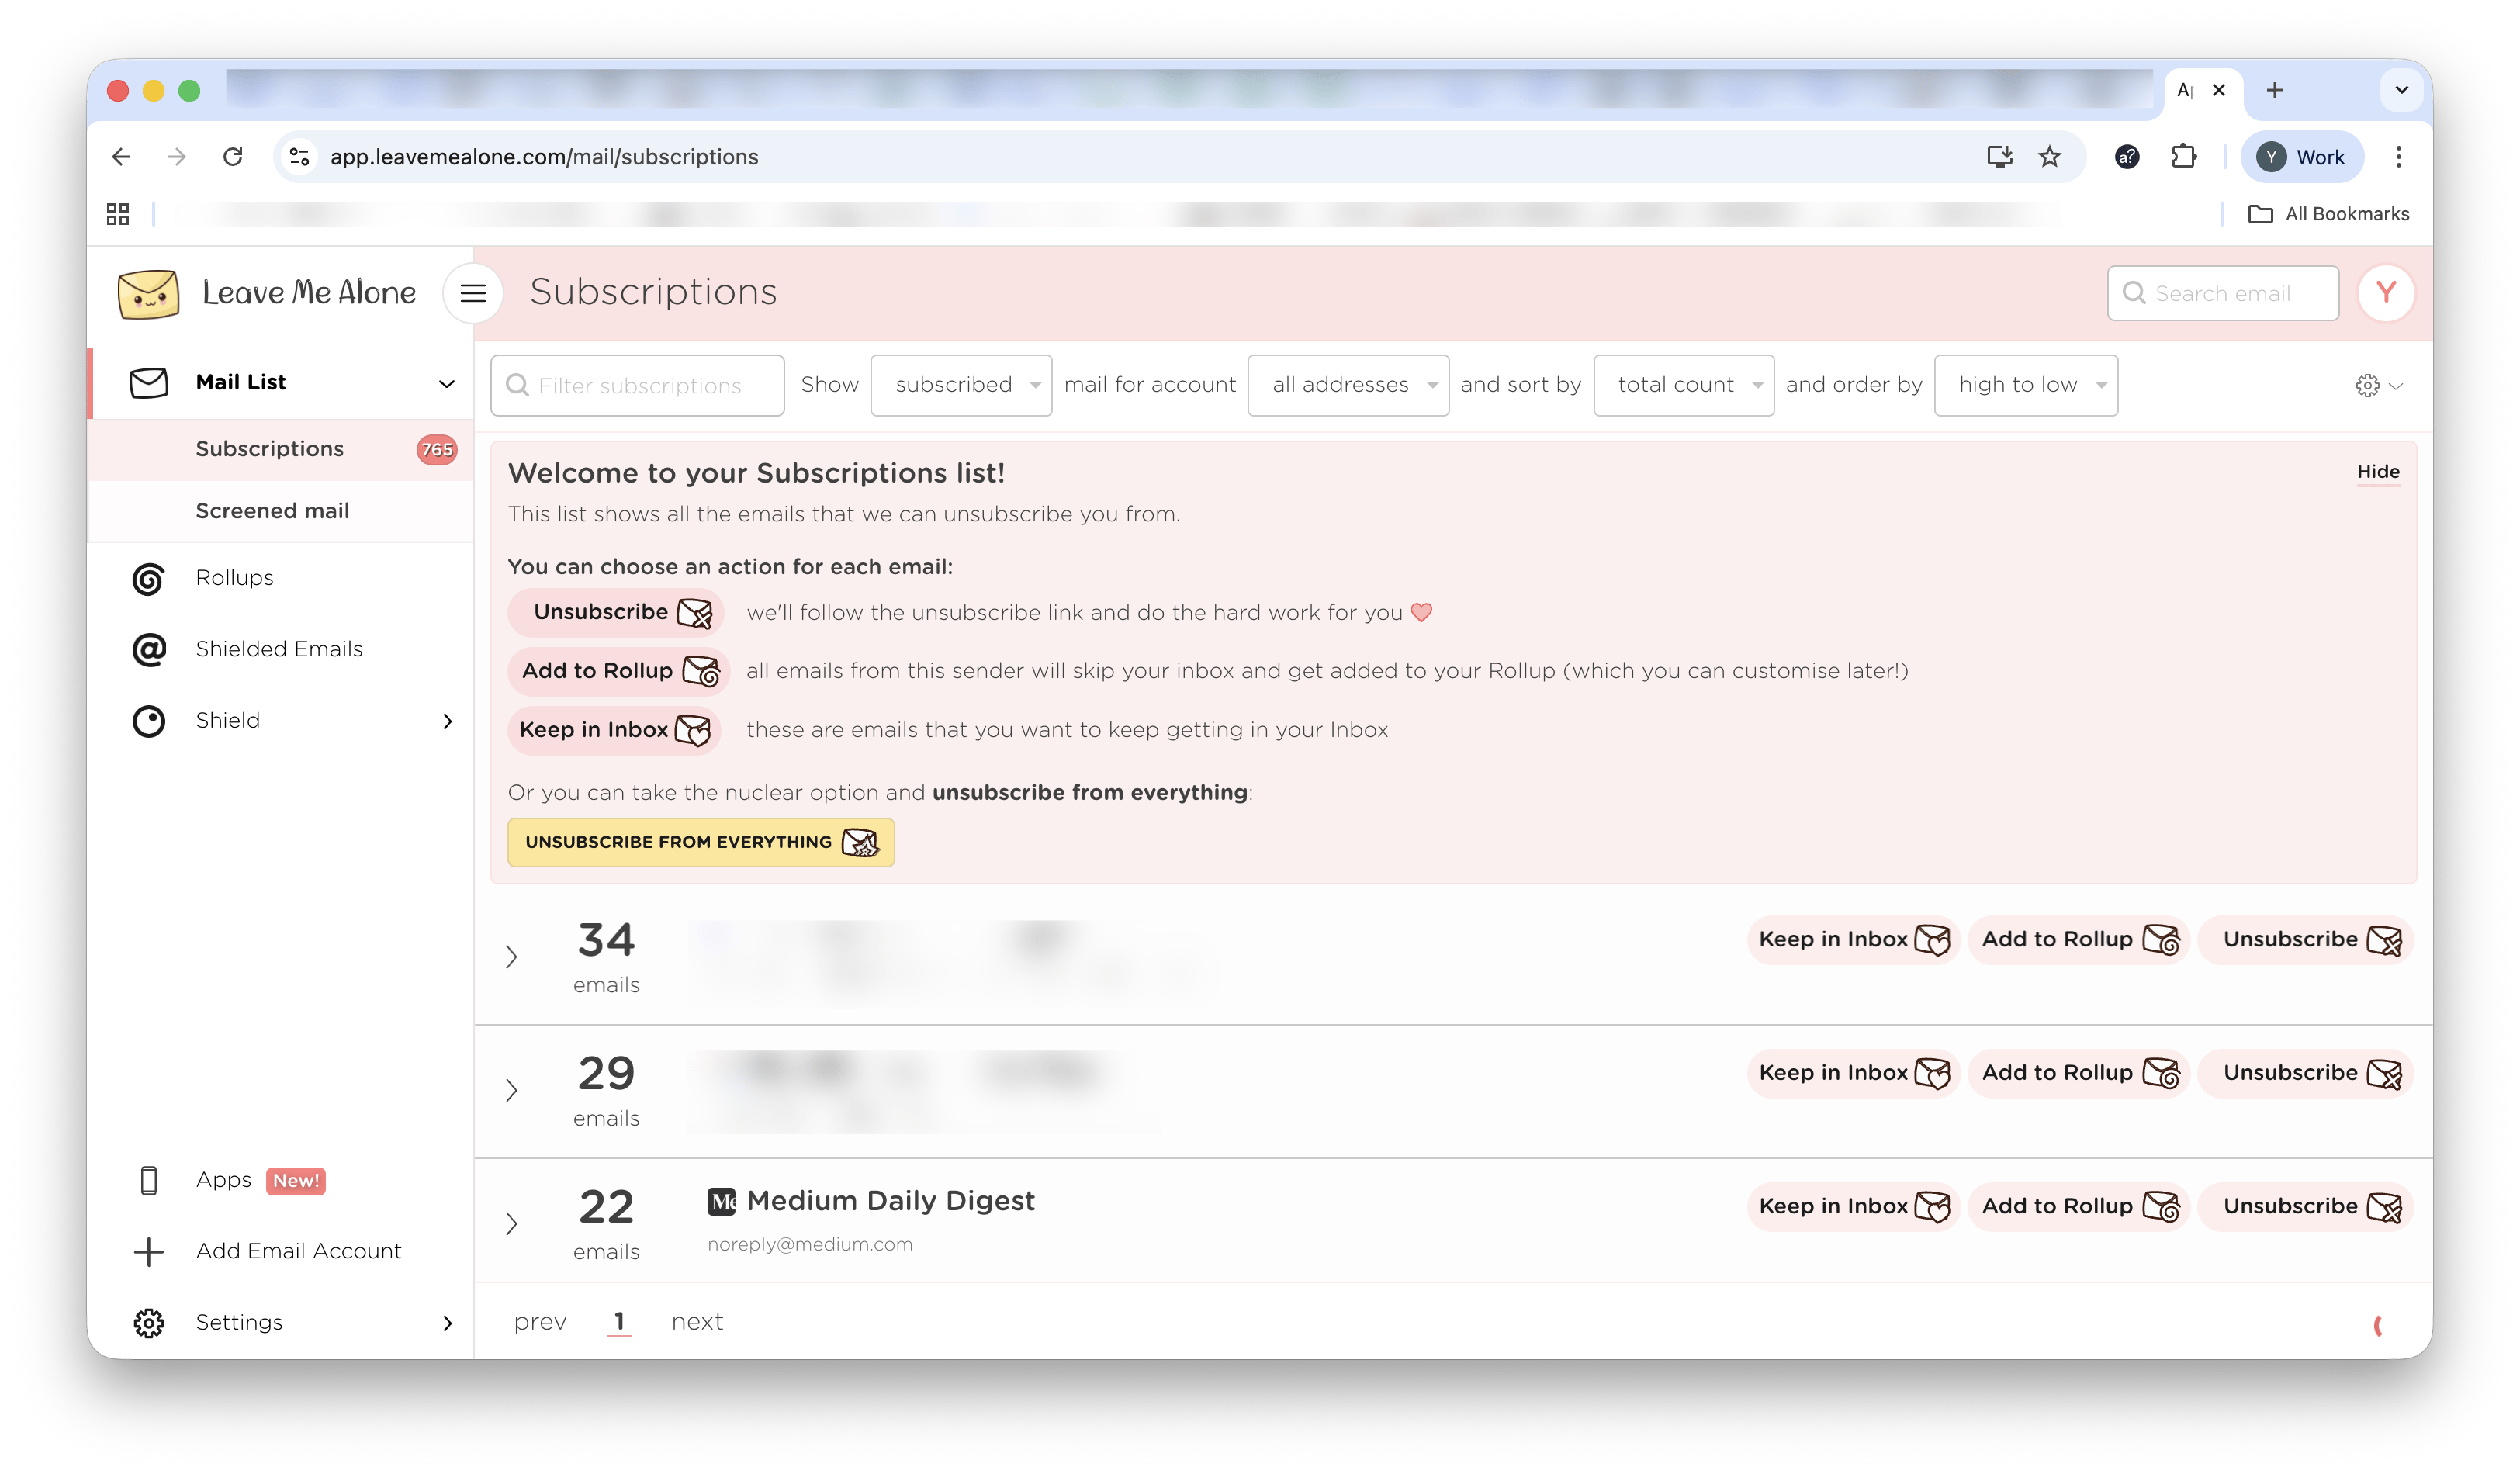
Task: Click the Y profile avatar in the header
Action: [2386, 293]
